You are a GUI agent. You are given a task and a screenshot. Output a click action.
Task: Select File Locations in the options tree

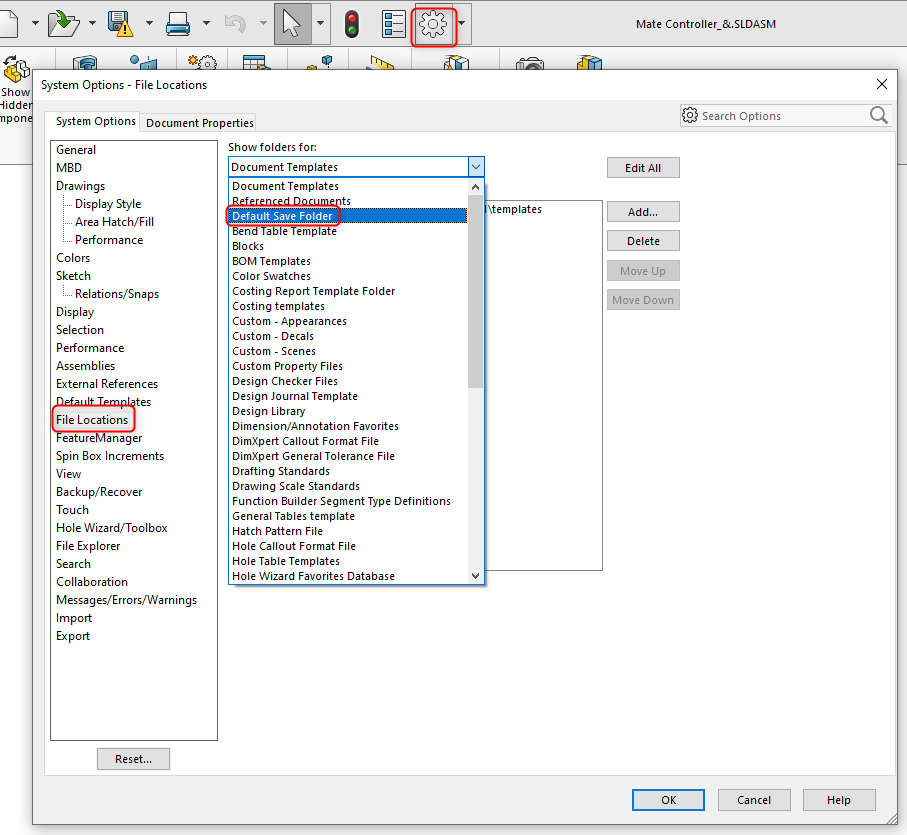coord(93,419)
